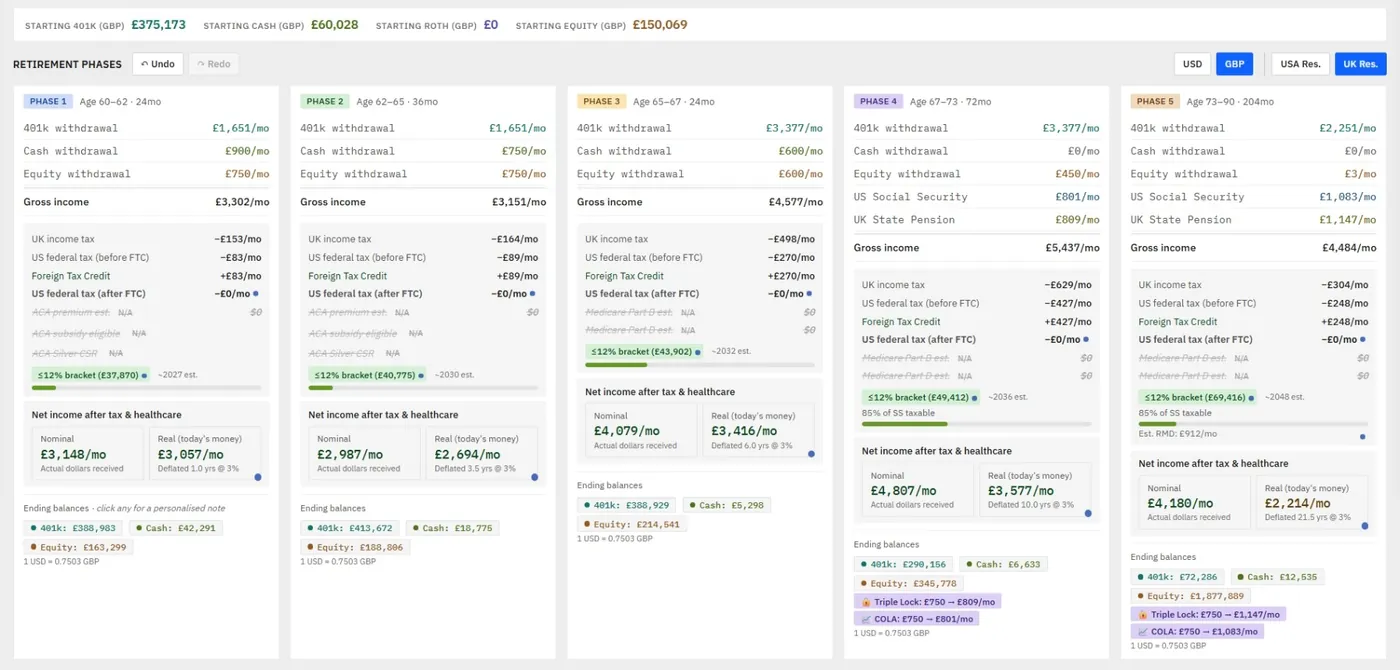Select UK Res. residency option

tap(1360, 64)
